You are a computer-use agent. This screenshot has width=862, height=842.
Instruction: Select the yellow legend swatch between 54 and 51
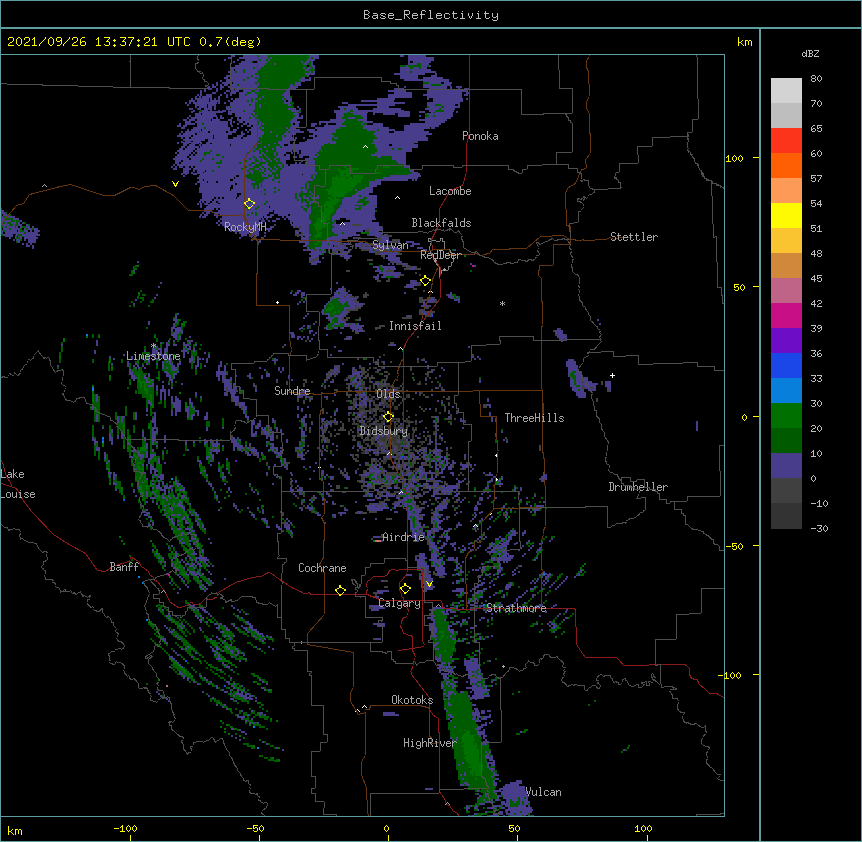tap(786, 215)
